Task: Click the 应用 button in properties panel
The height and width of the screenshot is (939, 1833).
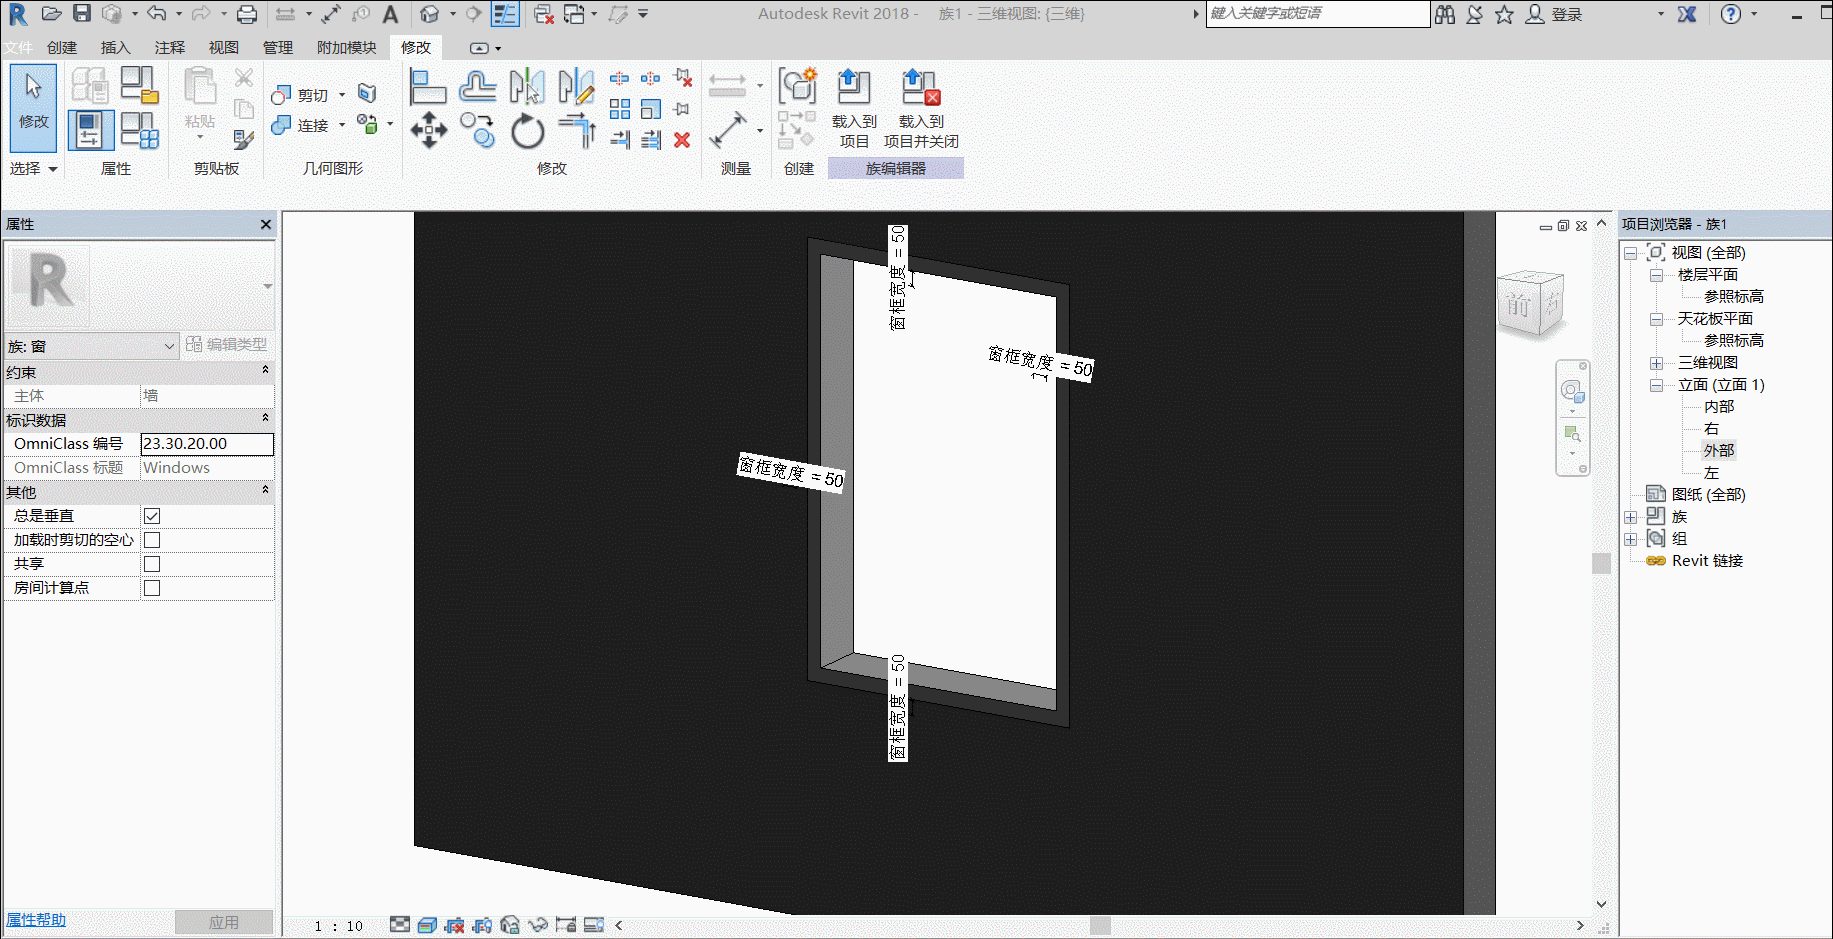Action: 224,922
